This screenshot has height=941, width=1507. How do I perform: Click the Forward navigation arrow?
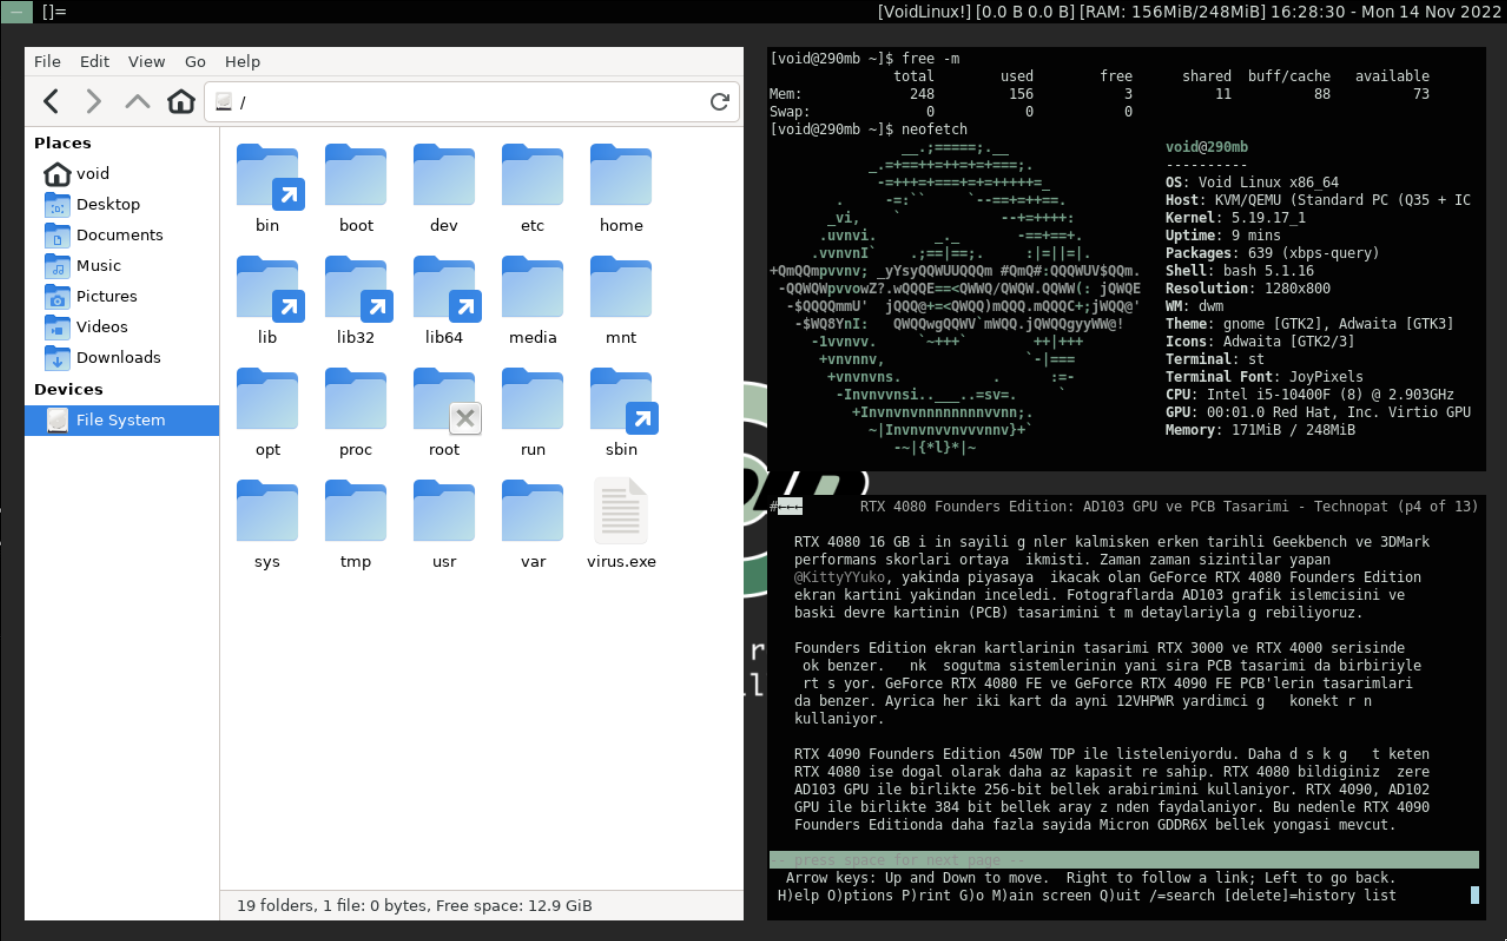pyautogui.click(x=94, y=102)
